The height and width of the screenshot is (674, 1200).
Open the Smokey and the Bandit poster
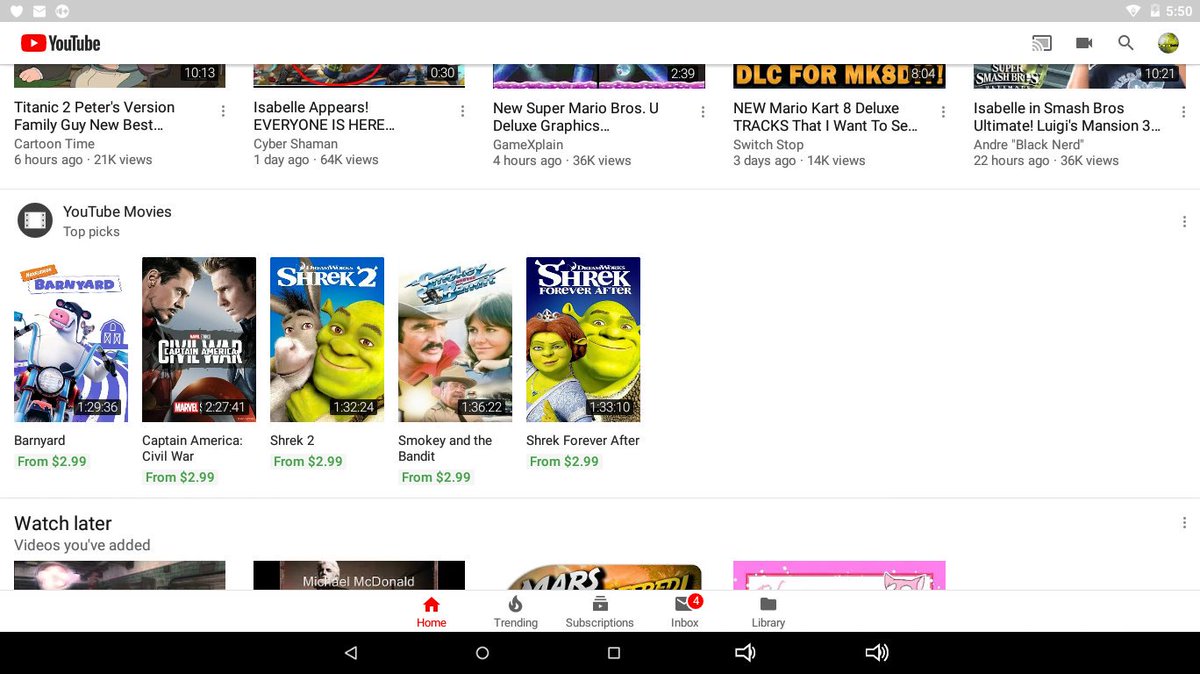(455, 339)
